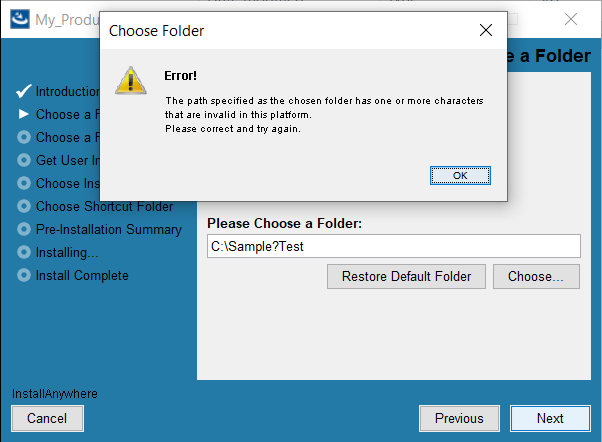Click the current-step arrow icon
This screenshot has height=442, width=602.
pyautogui.click(x=24, y=114)
